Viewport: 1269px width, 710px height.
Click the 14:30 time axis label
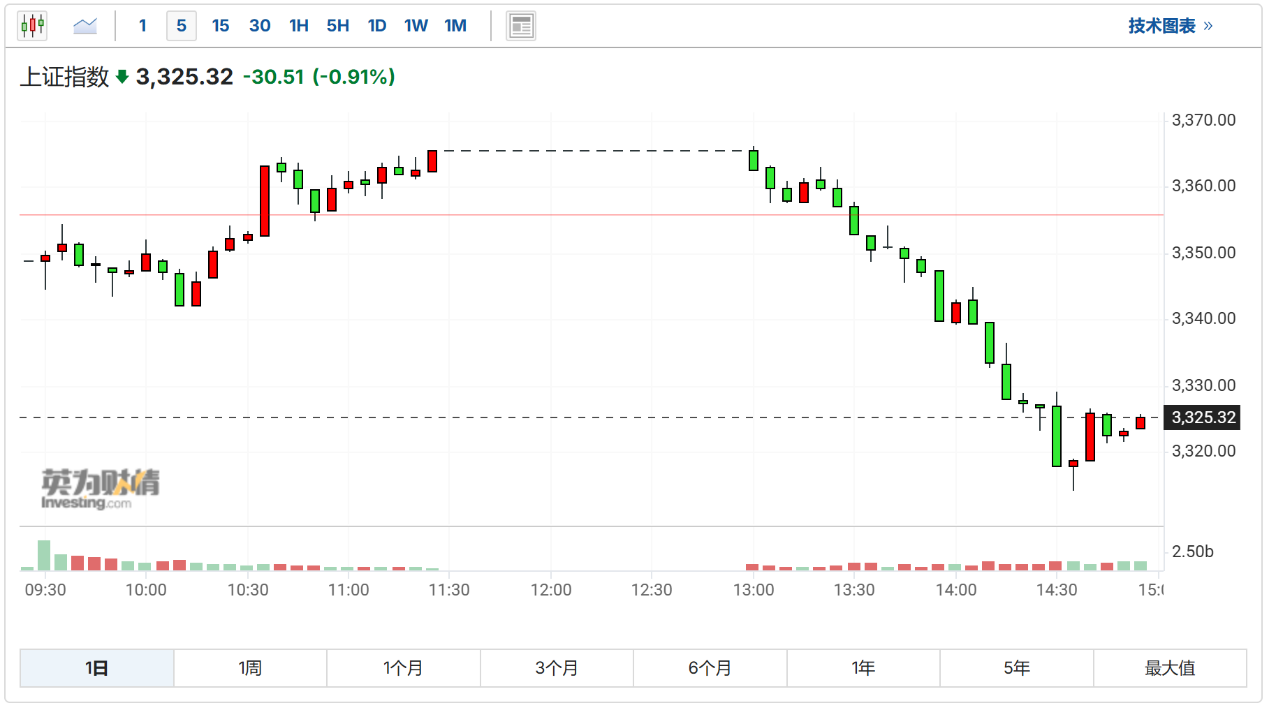pos(1057,590)
